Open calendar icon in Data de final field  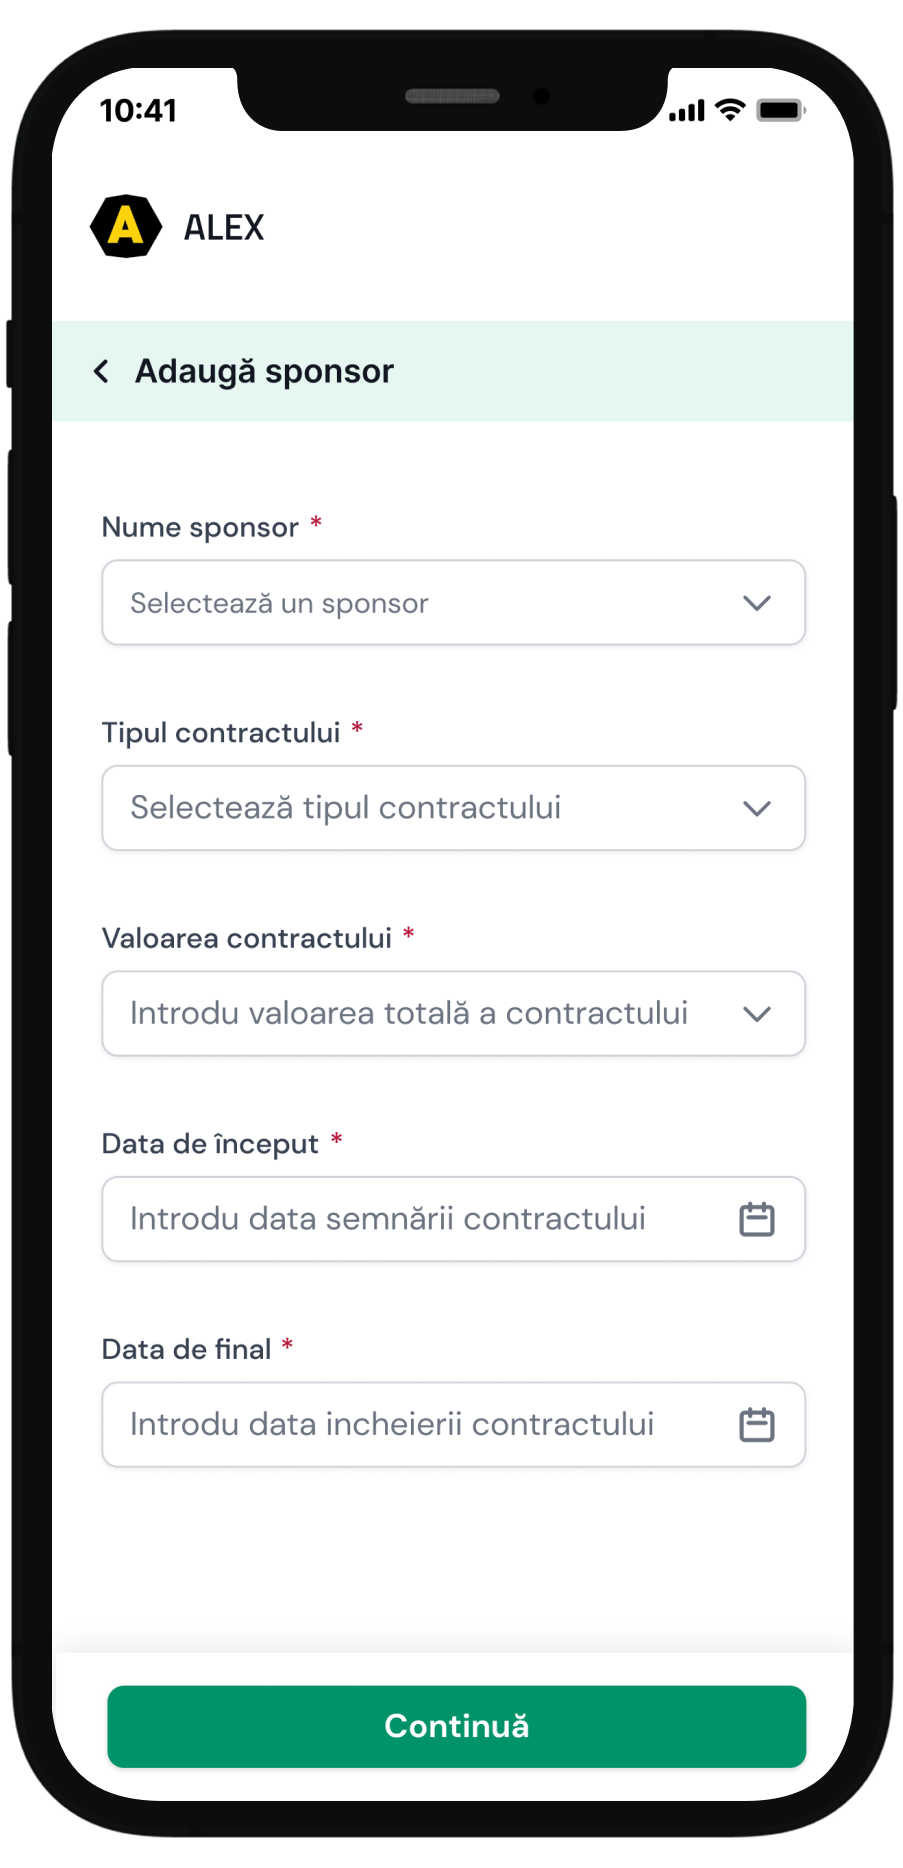[x=756, y=1424]
